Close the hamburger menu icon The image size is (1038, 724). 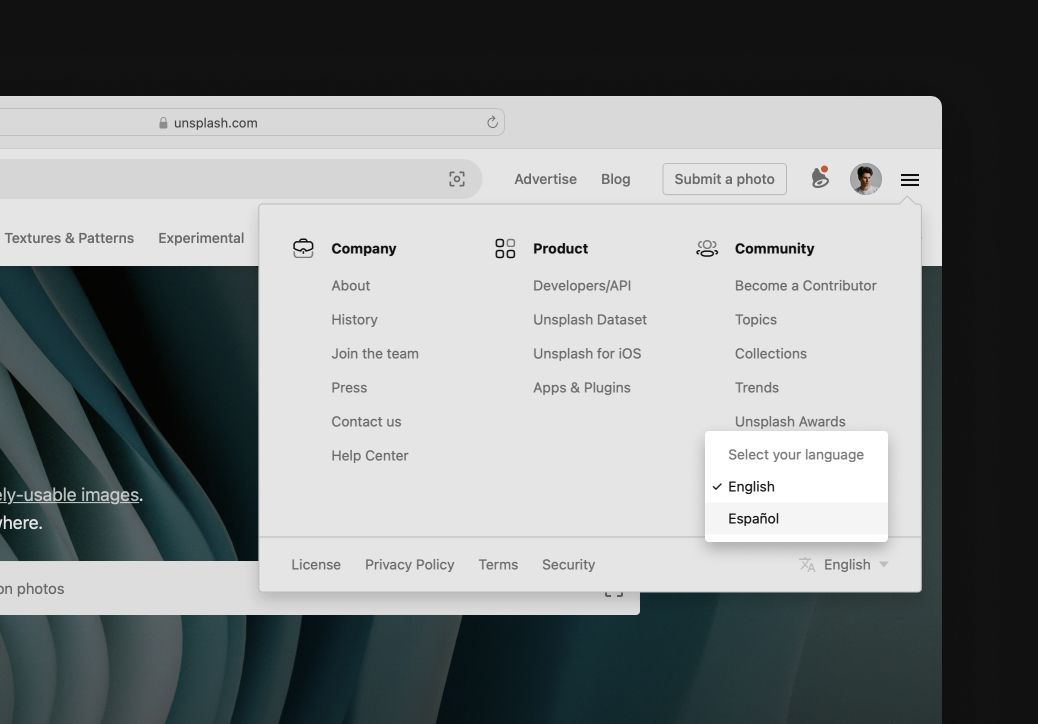[910, 179]
